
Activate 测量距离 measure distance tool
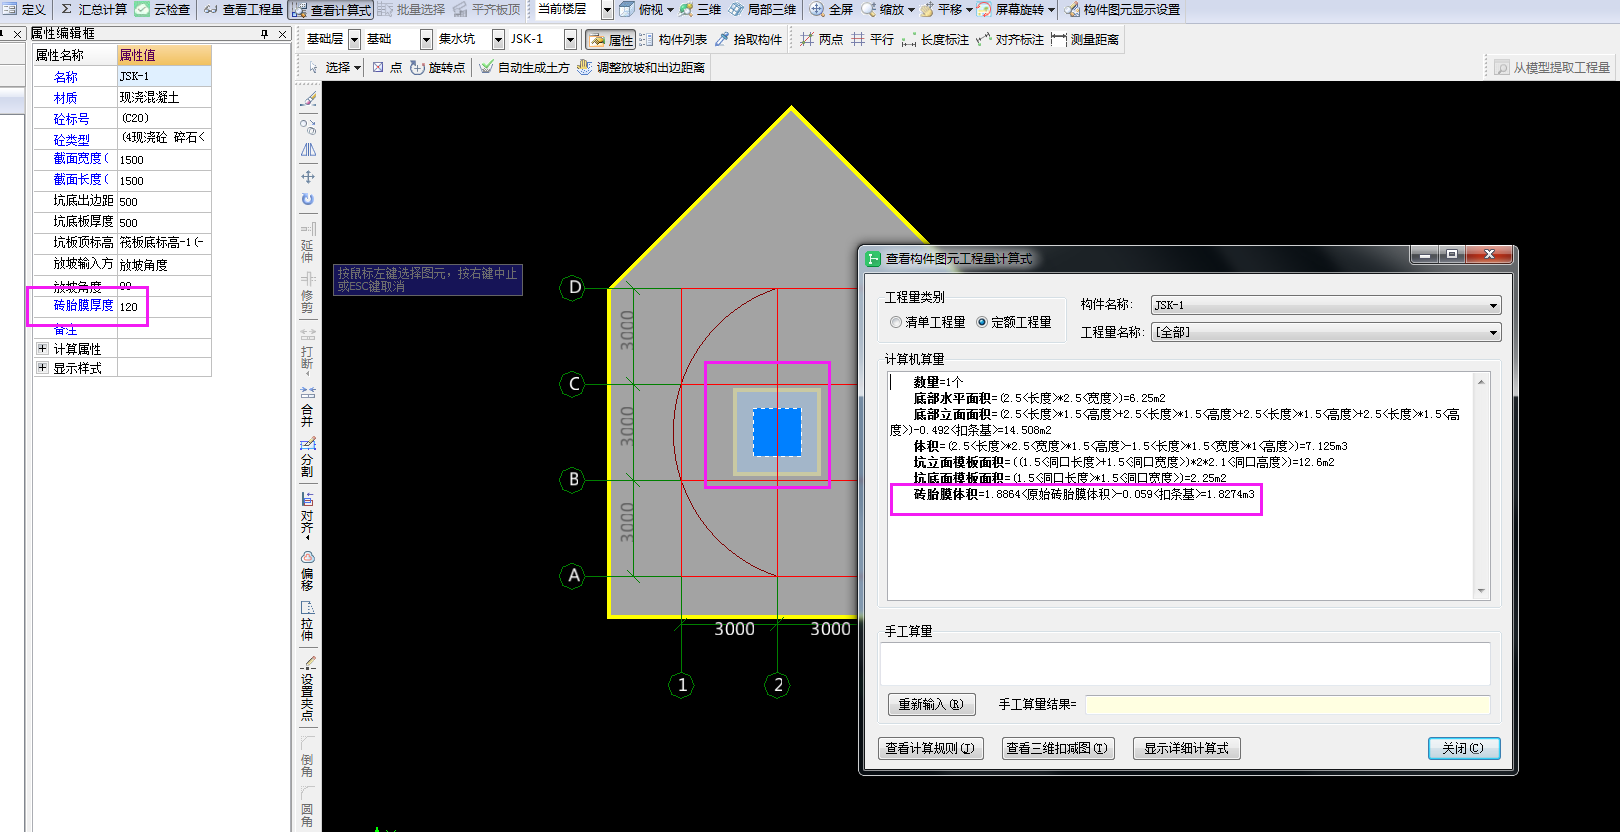1085,39
